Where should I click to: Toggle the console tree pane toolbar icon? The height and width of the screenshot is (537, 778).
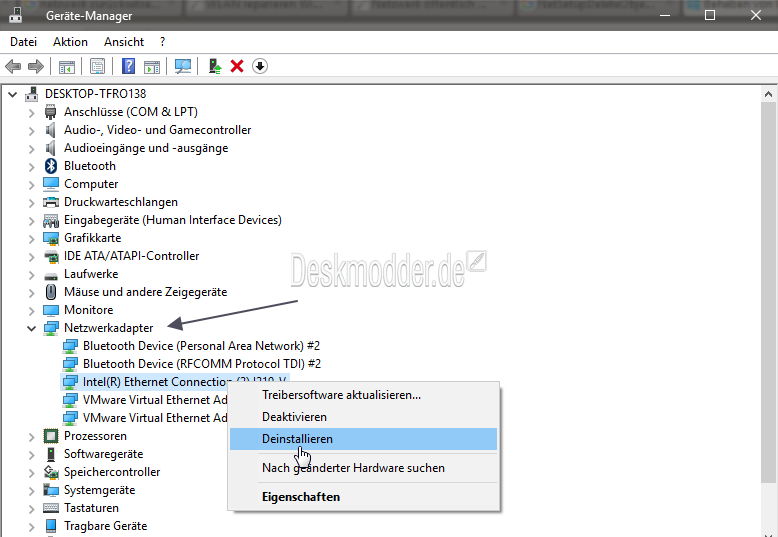66,66
